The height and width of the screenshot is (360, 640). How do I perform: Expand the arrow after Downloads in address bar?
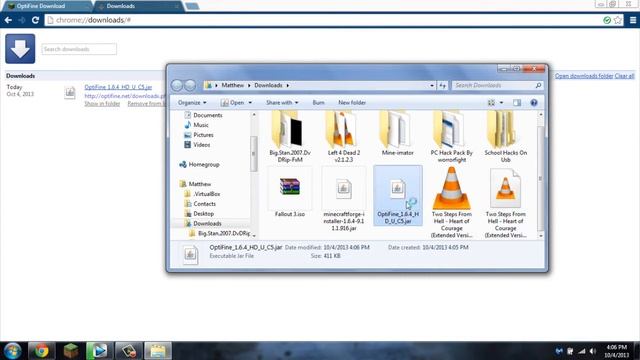(x=288, y=85)
